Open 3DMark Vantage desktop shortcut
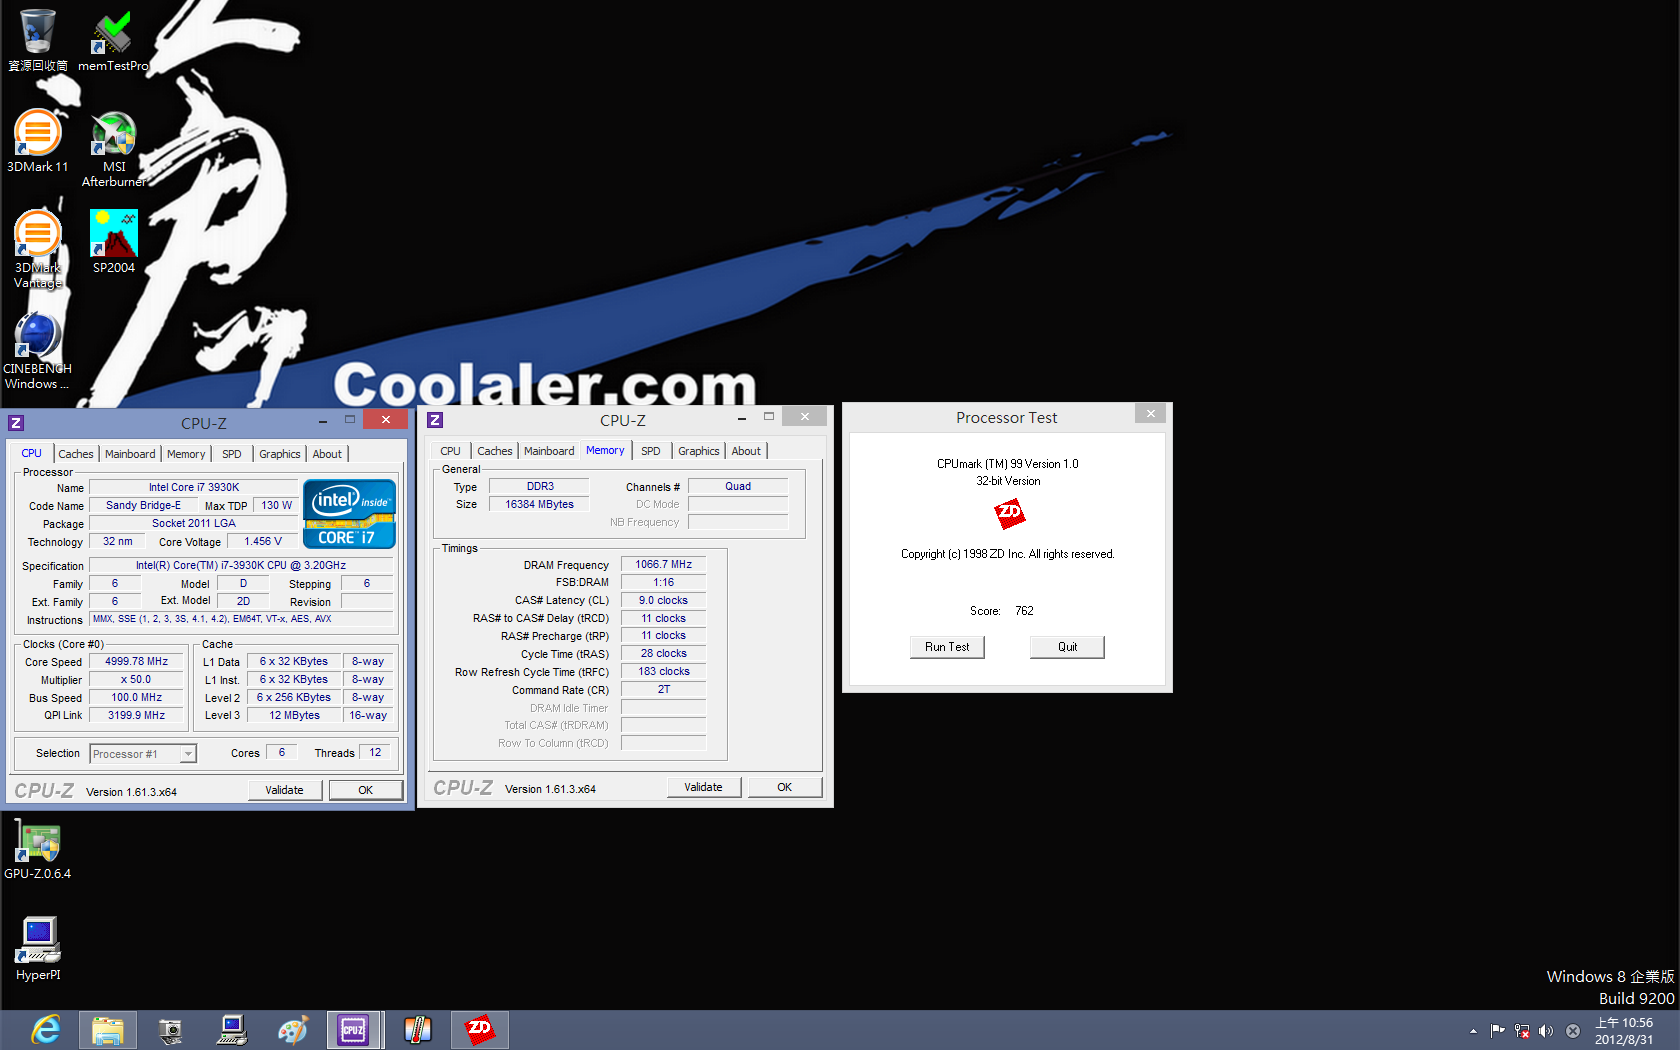 (x=38, y=249)
